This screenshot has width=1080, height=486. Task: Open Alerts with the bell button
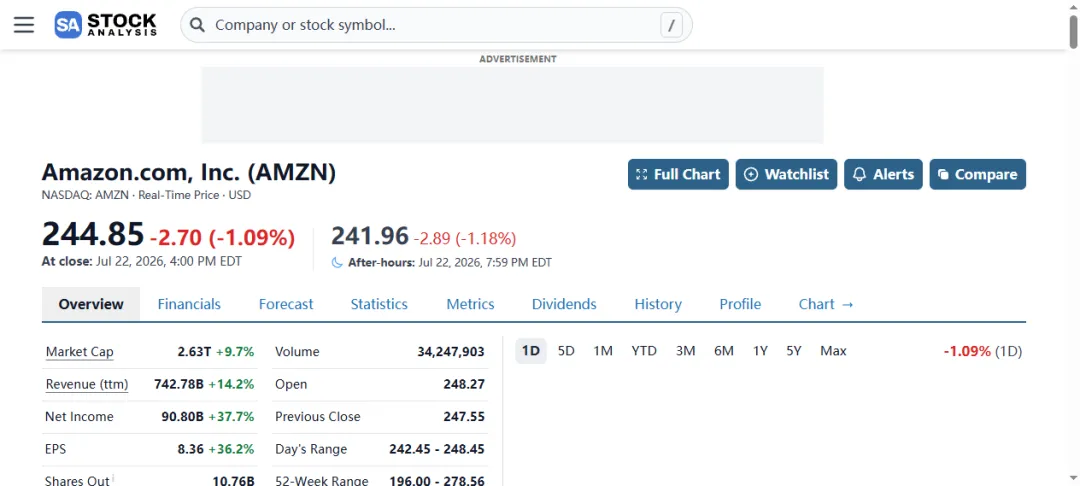(883, 174)
